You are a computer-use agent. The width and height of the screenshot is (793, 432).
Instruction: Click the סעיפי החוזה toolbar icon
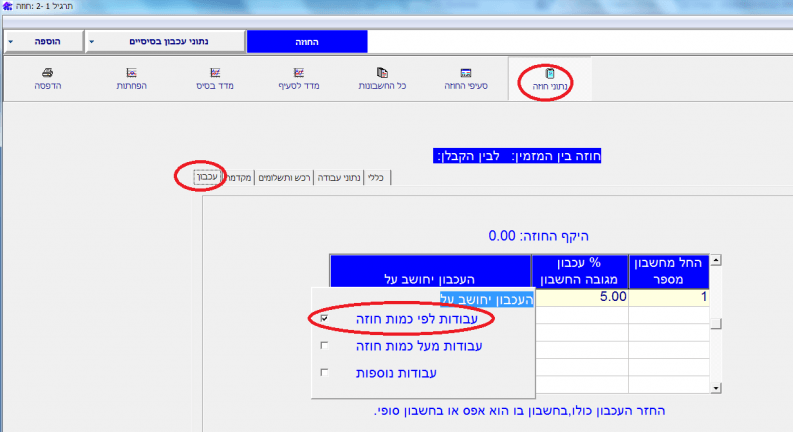[x=466, y=74]
